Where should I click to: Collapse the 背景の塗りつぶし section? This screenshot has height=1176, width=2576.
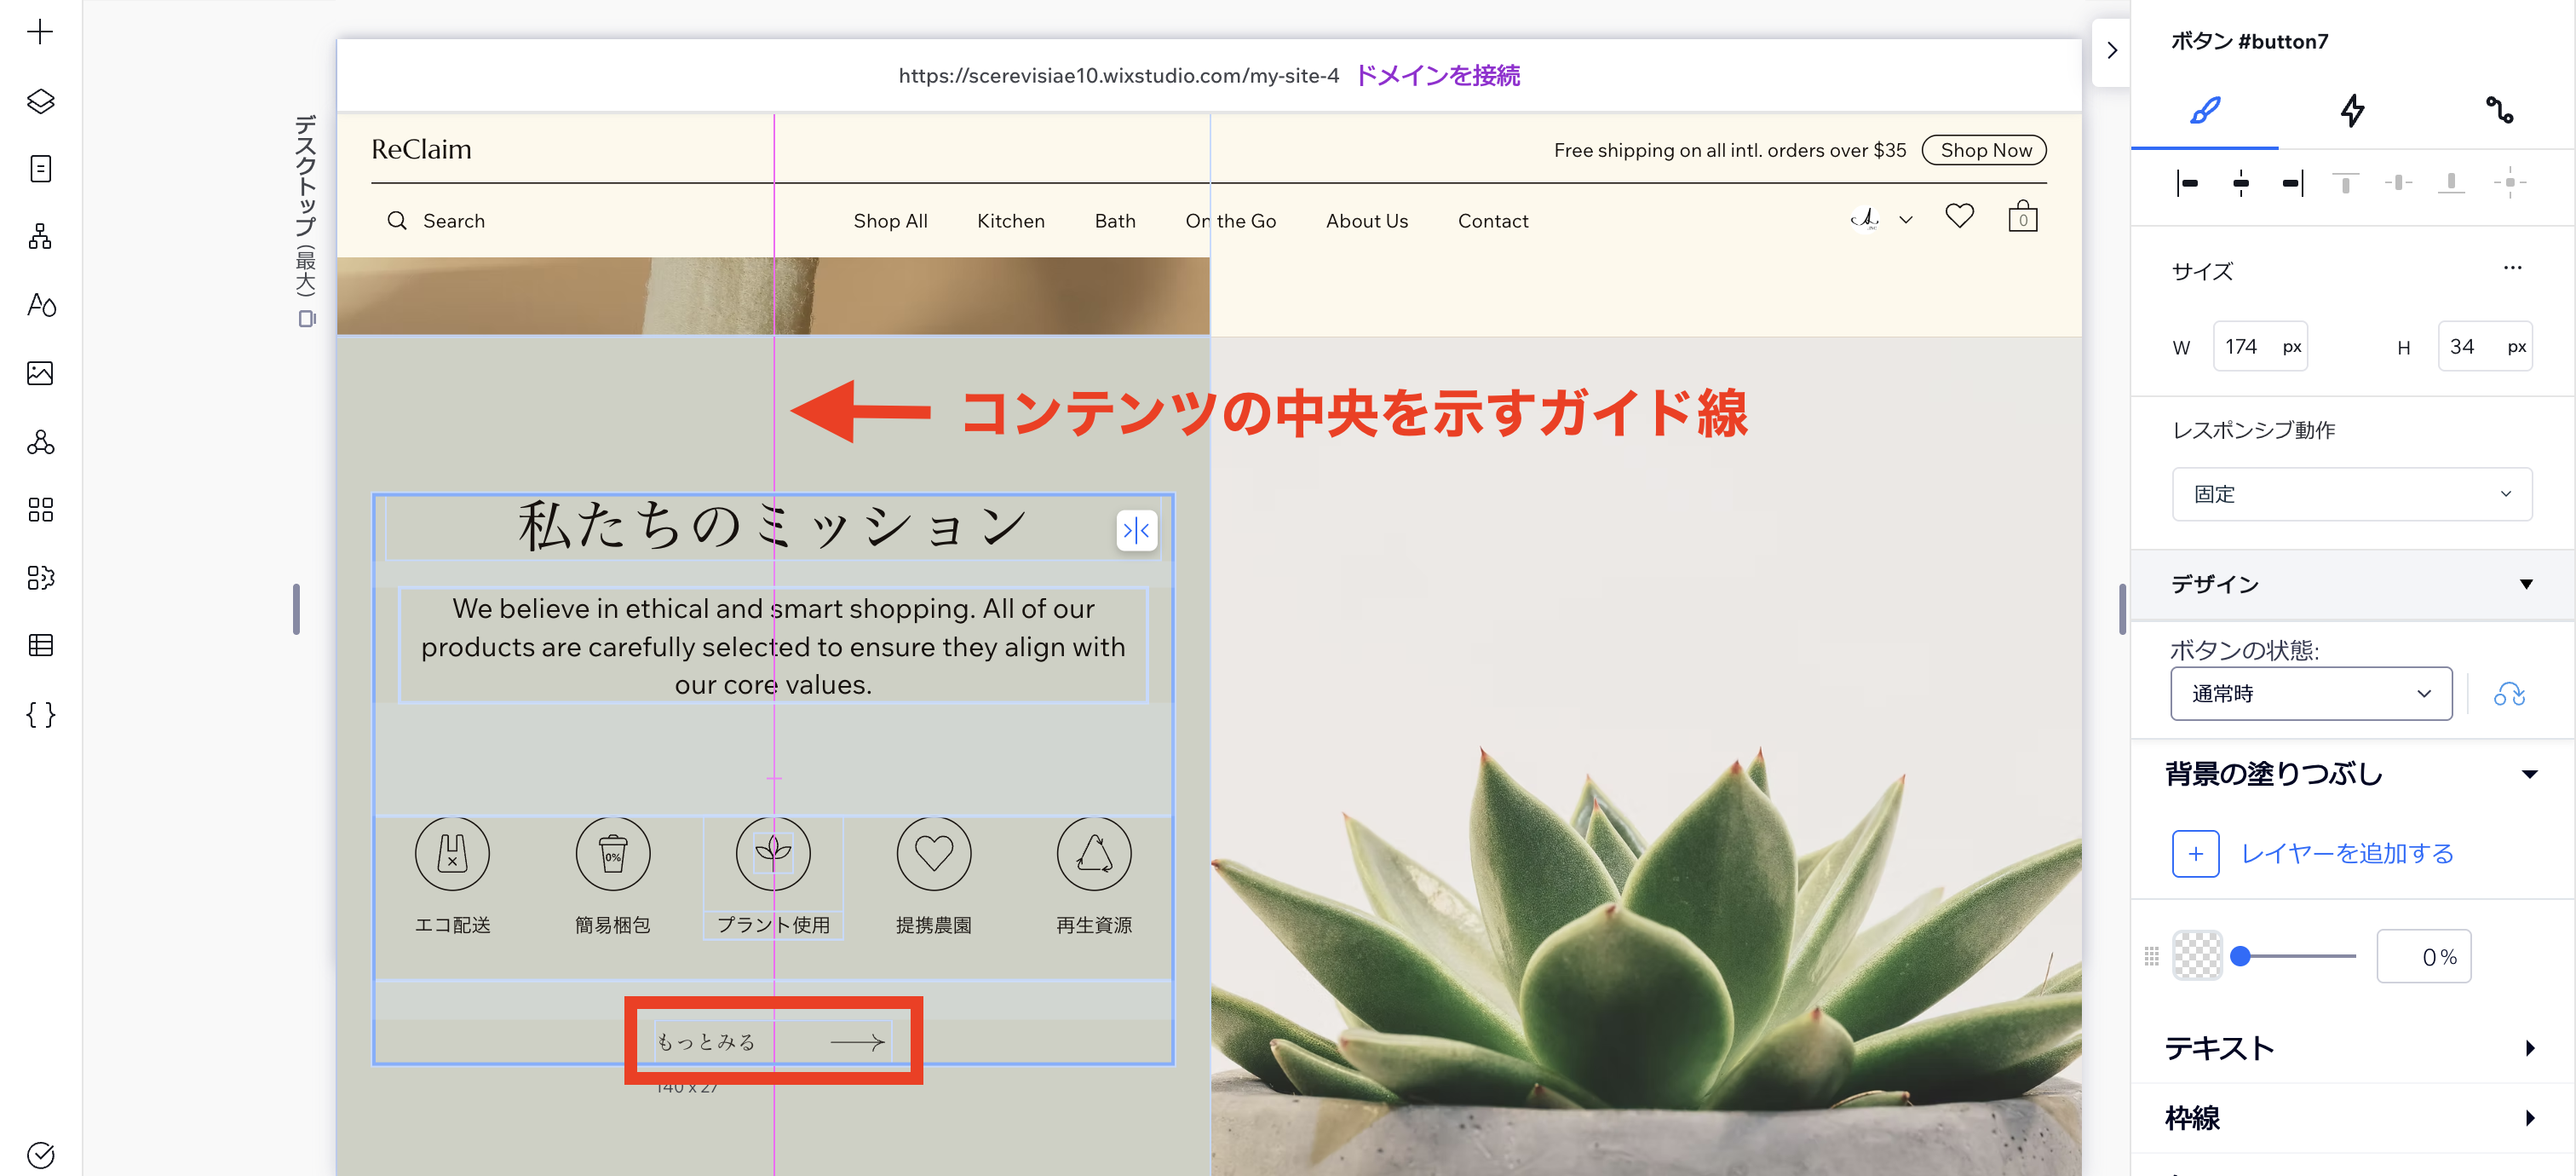point(2530,773)
